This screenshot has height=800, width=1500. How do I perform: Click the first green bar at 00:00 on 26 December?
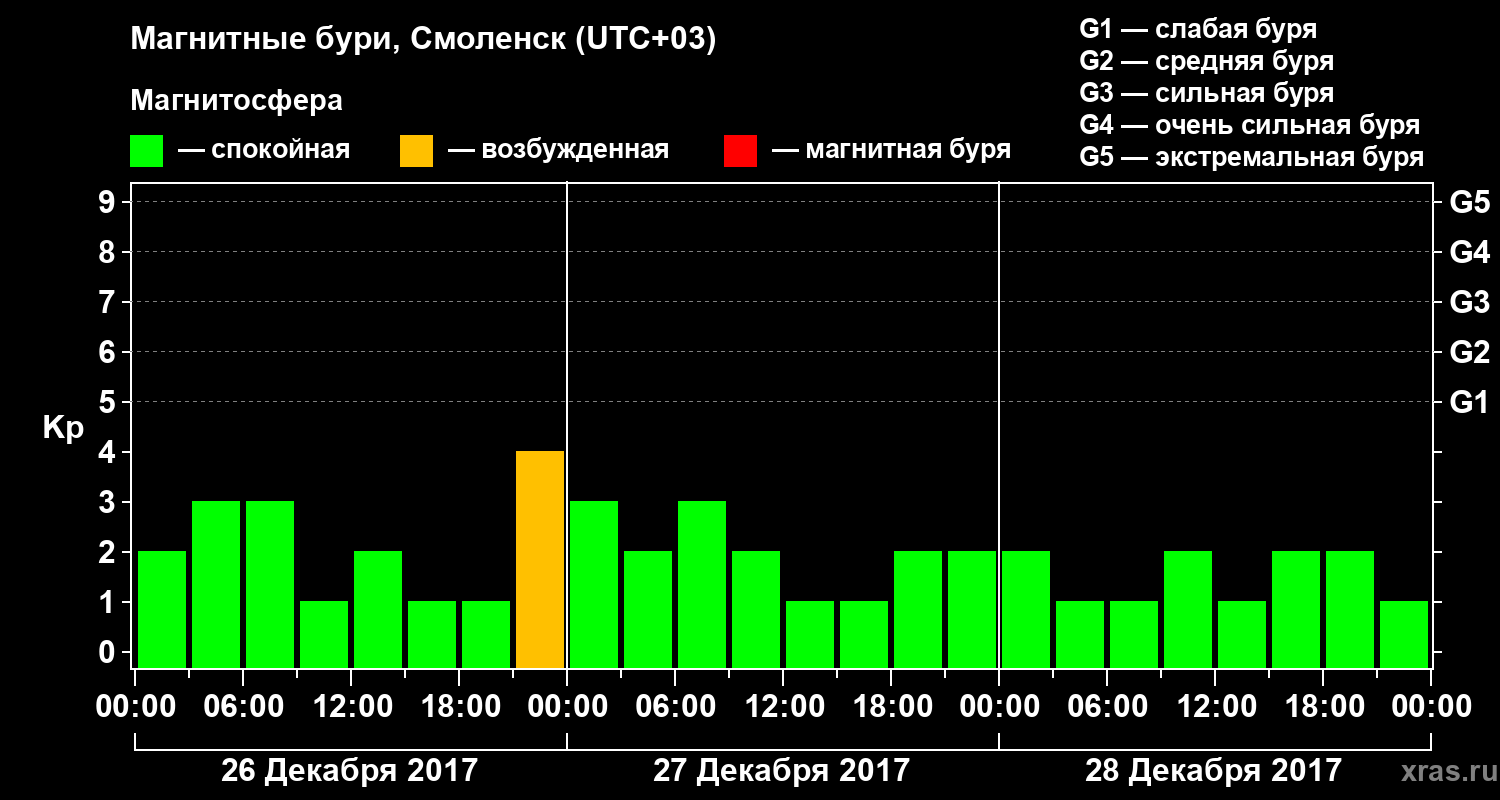coord(162,610)
